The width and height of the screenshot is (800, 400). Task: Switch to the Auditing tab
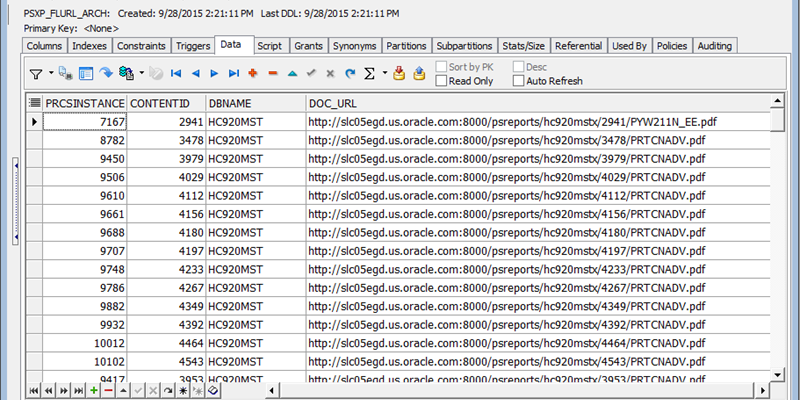click(x=715, y=46)
